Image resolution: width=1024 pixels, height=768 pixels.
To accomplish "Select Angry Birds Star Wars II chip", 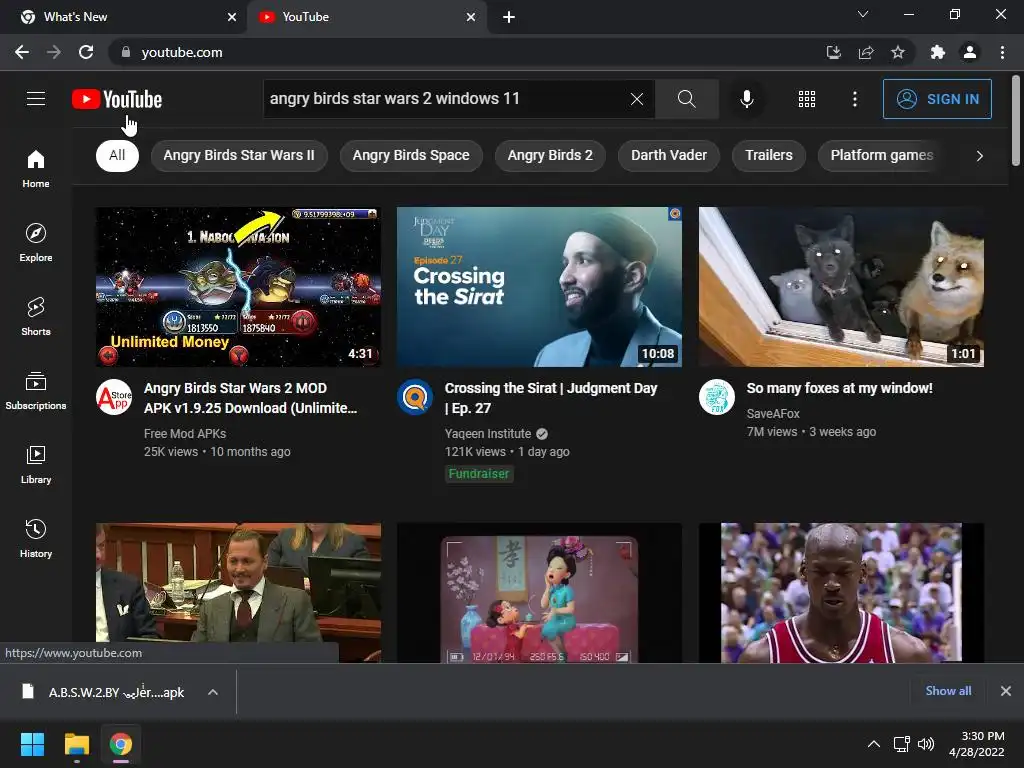I will pyautogui.click(x=239, y=155).
